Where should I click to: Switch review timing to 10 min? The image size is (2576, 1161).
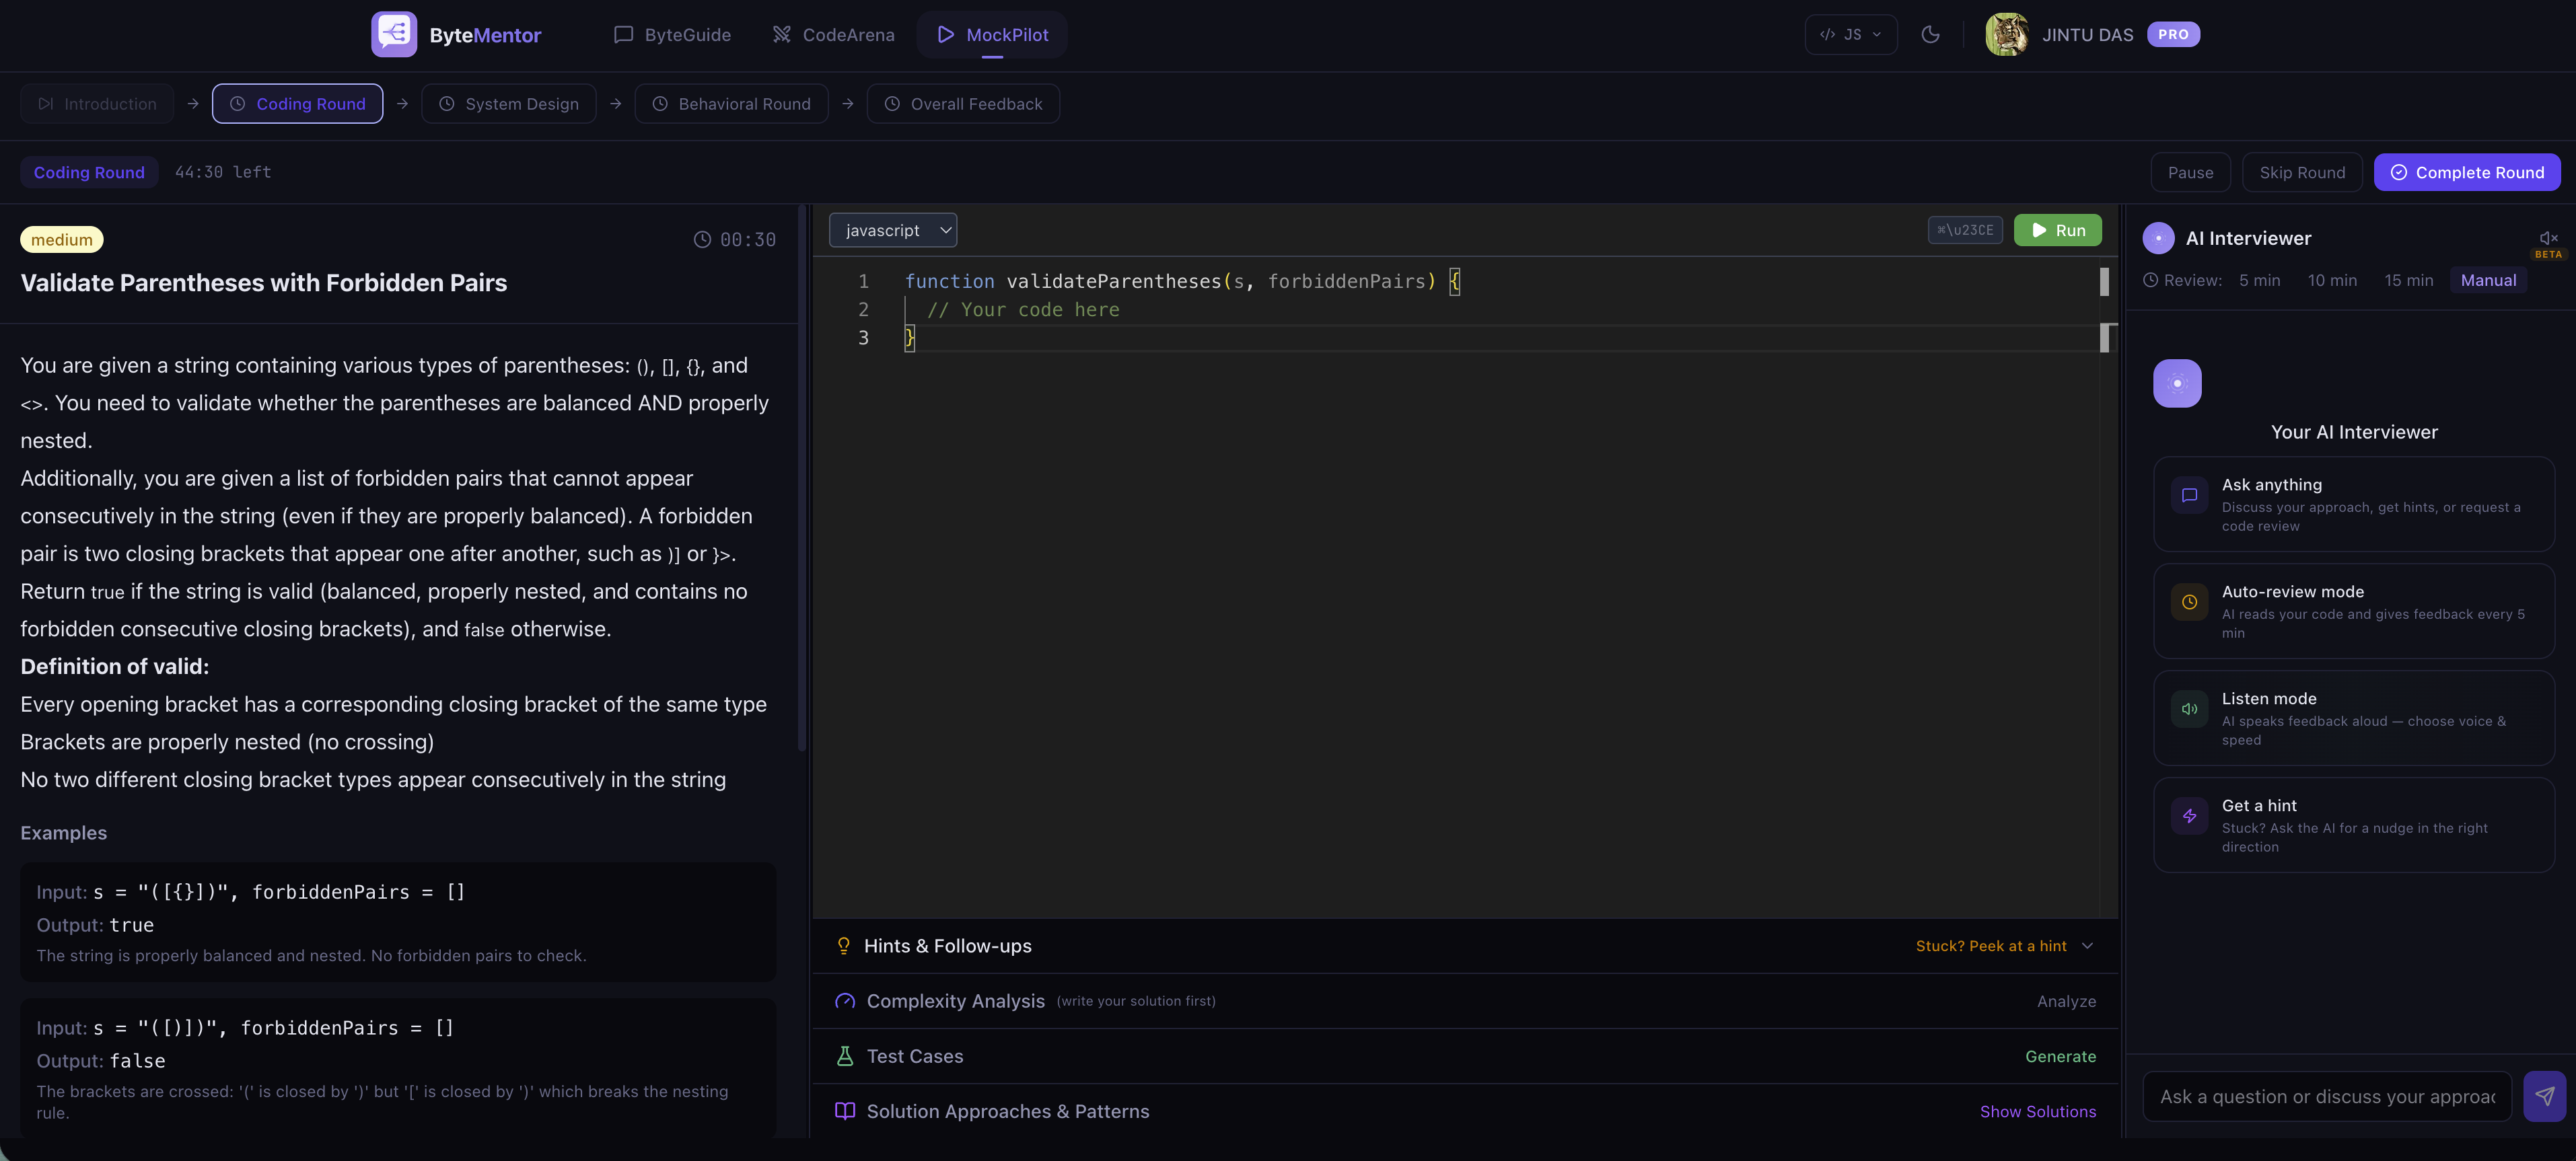coord(2332,280)
